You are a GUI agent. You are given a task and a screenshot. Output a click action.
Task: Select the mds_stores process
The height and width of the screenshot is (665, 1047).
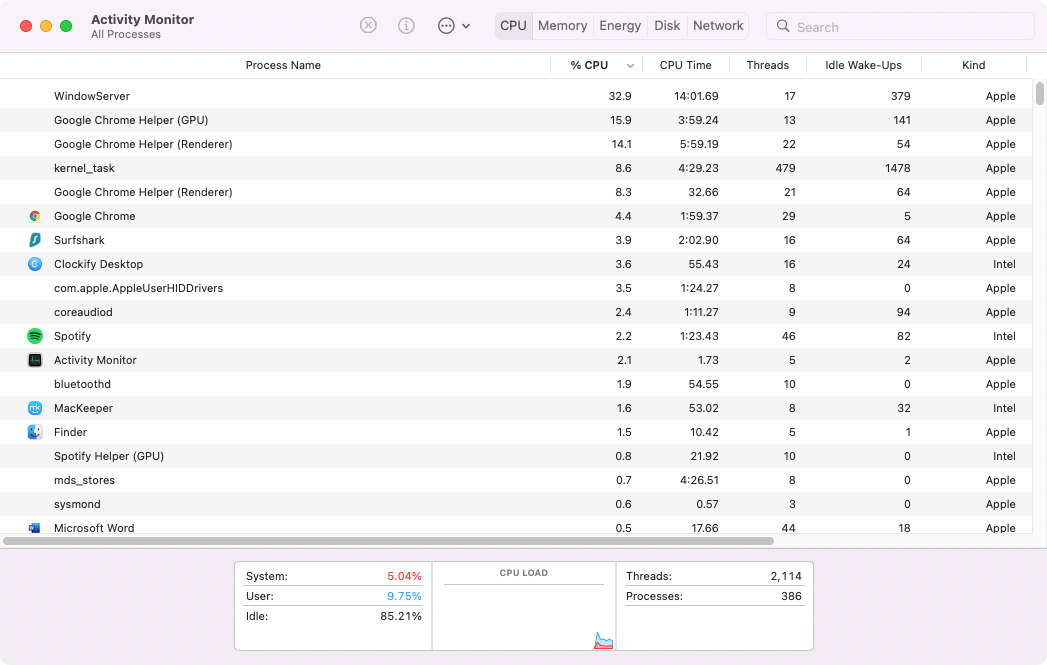[516, 480]
